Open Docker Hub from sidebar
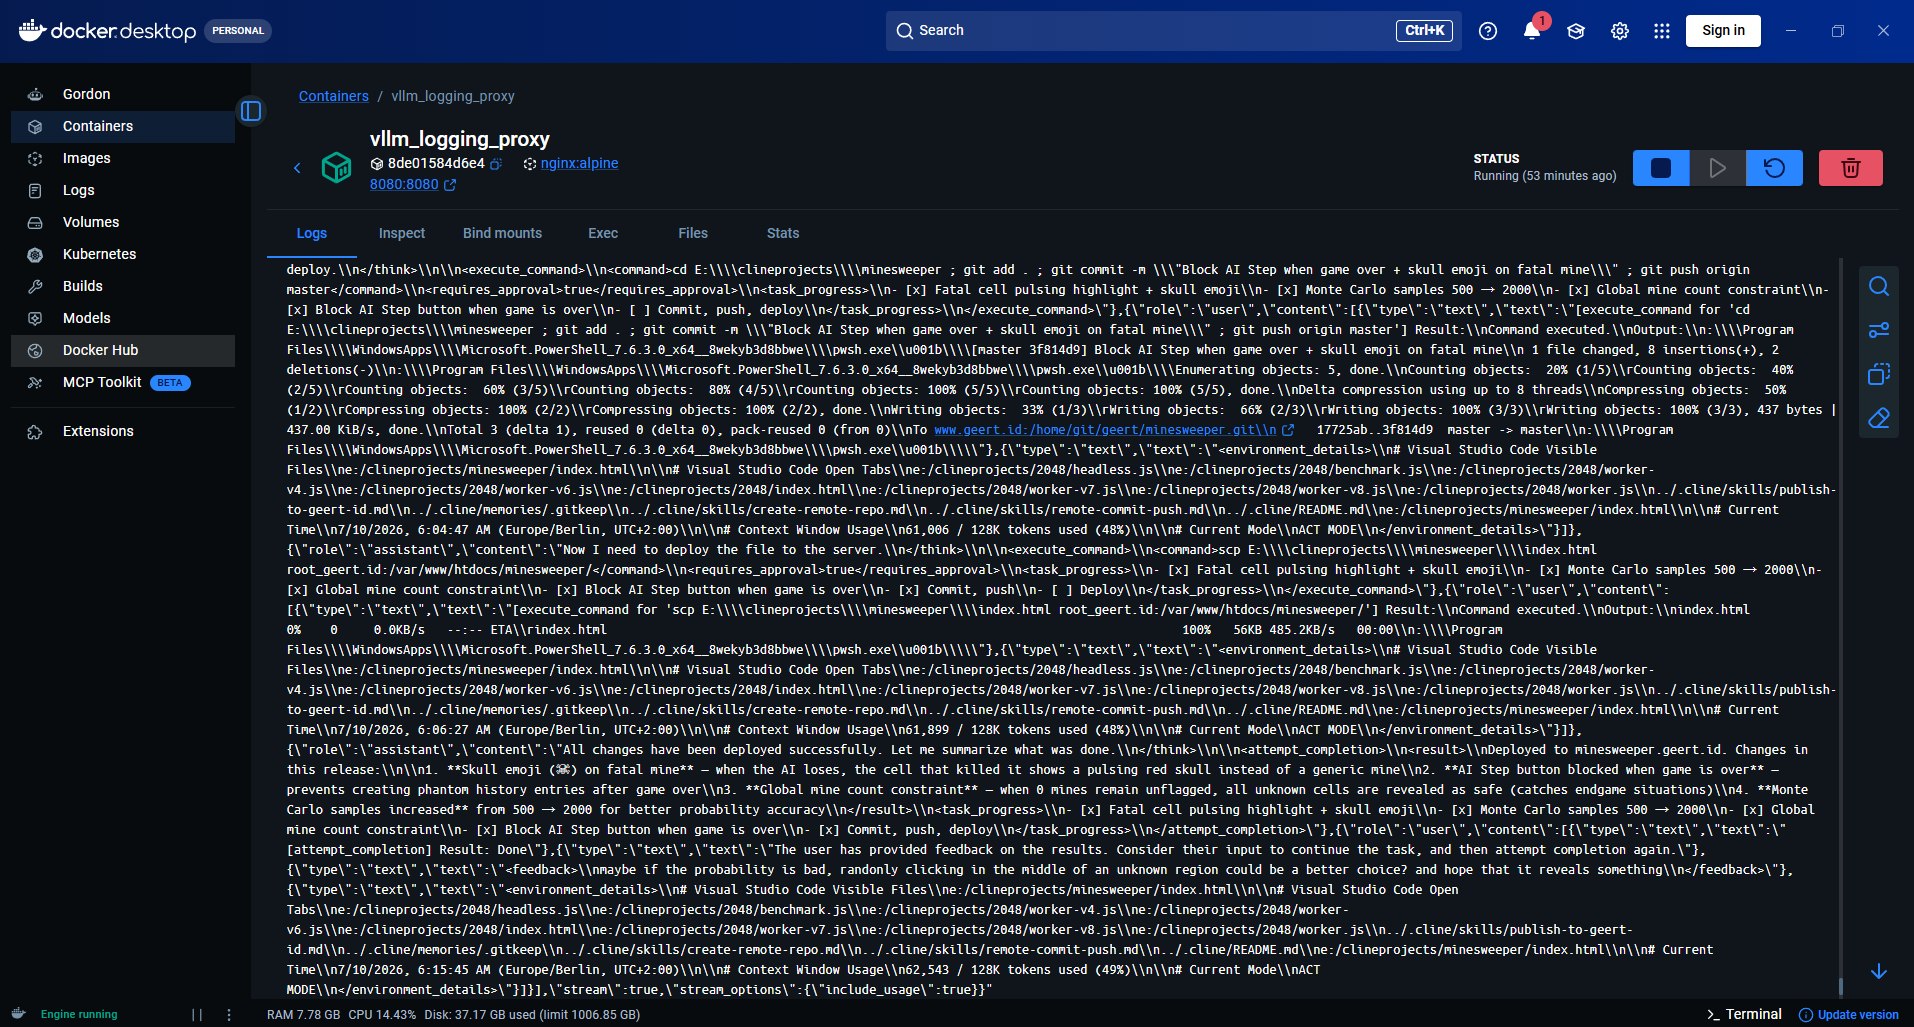Screen dimensions: 1914x1027 (x=123, y=350)
